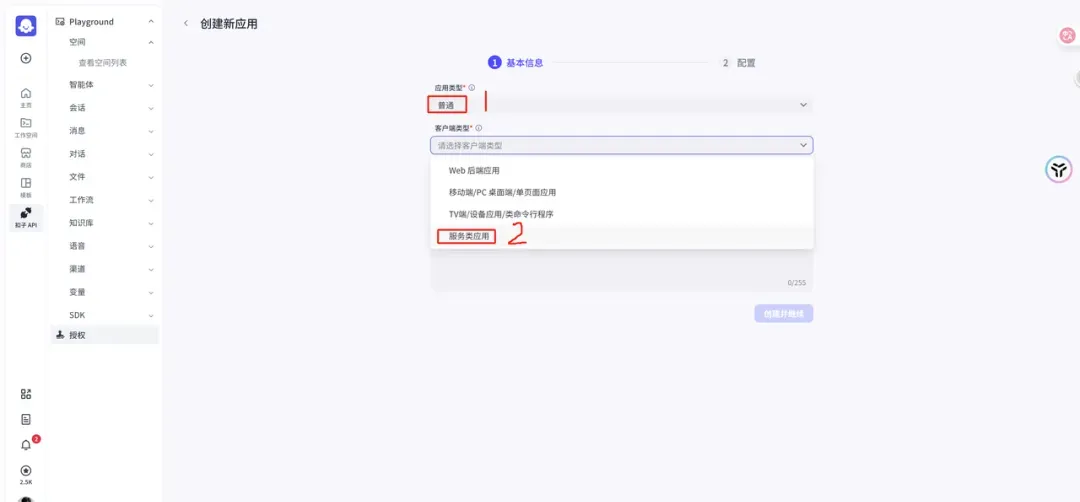Select the 服务类应用 option

[469, 236]
